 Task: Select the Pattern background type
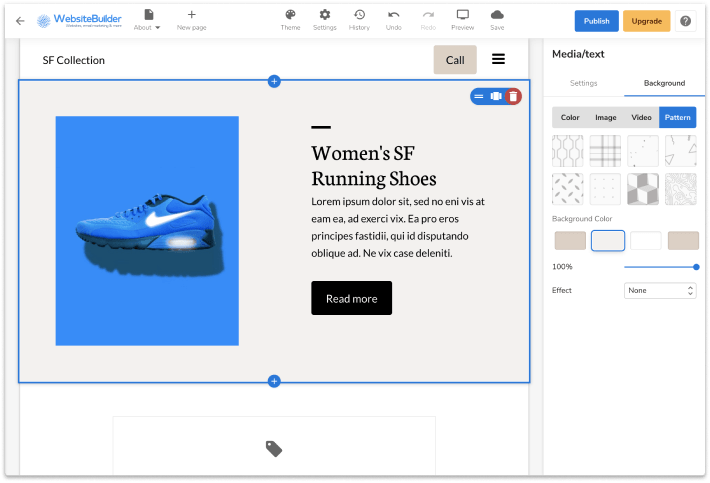677,118
